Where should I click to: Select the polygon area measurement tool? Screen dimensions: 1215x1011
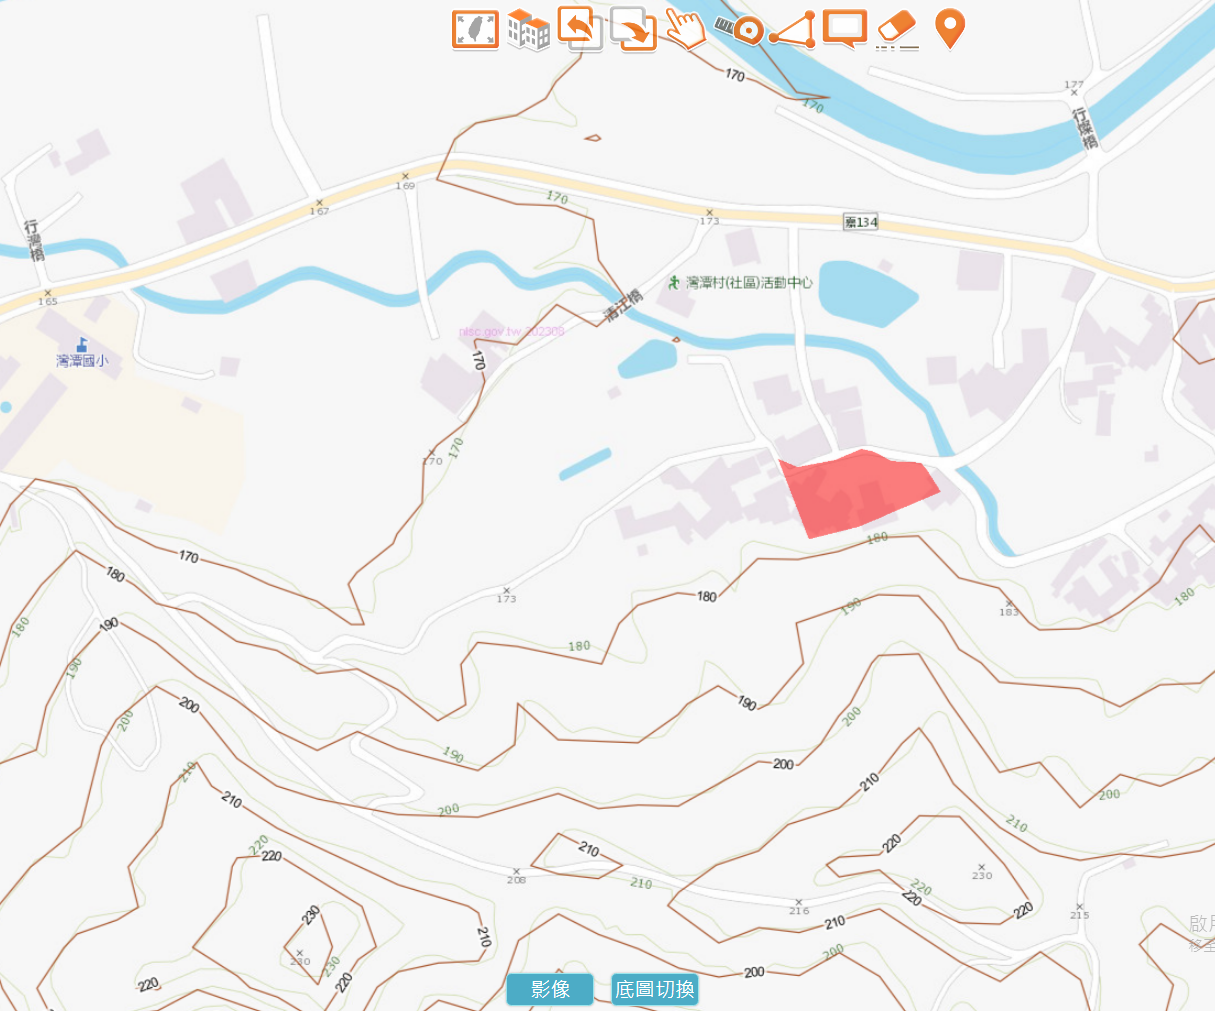[x=792, y=30]
